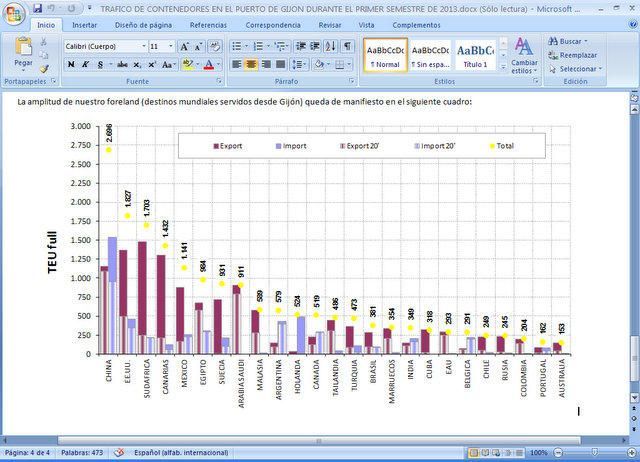640x462 pixels.
Task: Copy selection with the copy icon
Action: [44, 55]
